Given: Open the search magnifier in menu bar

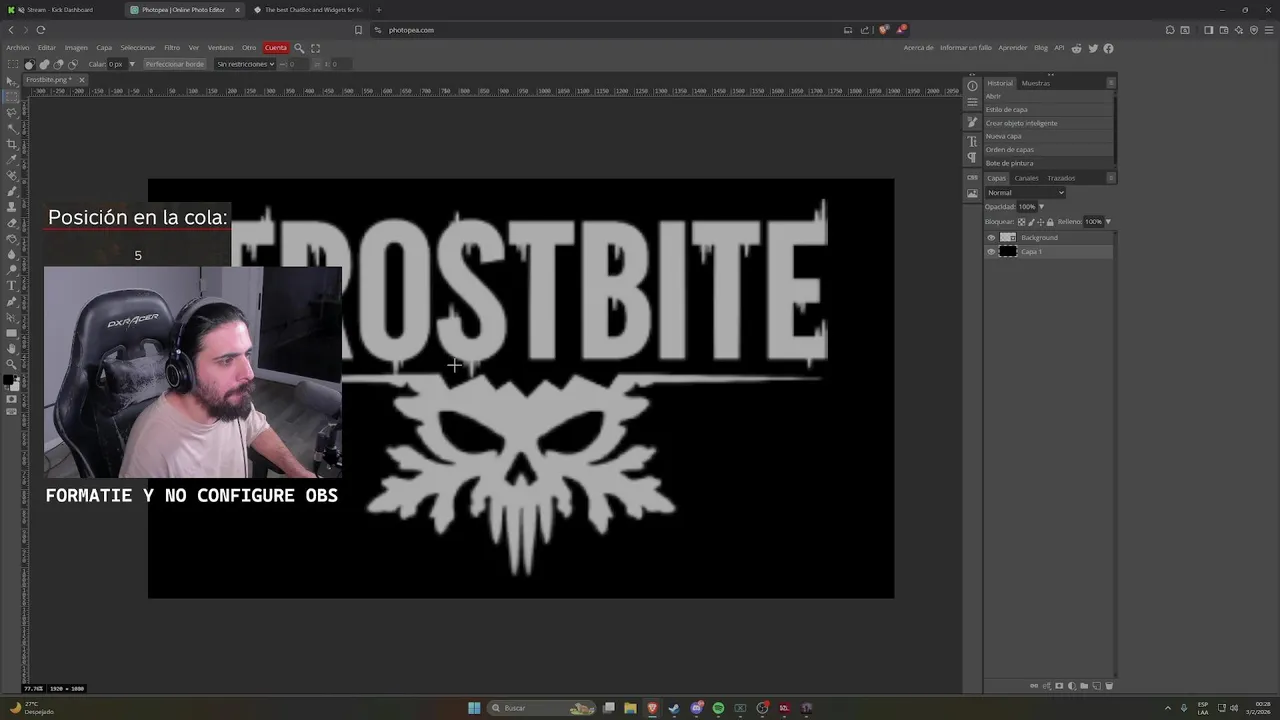Looking at the screenshot, I should (299, 48).
